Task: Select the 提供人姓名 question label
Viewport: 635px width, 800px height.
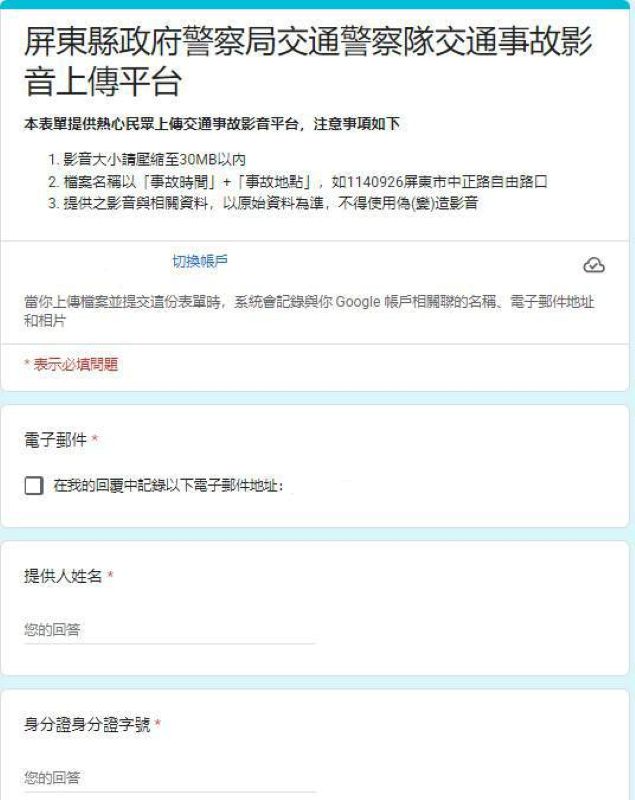Action: (x=63, y=576)
